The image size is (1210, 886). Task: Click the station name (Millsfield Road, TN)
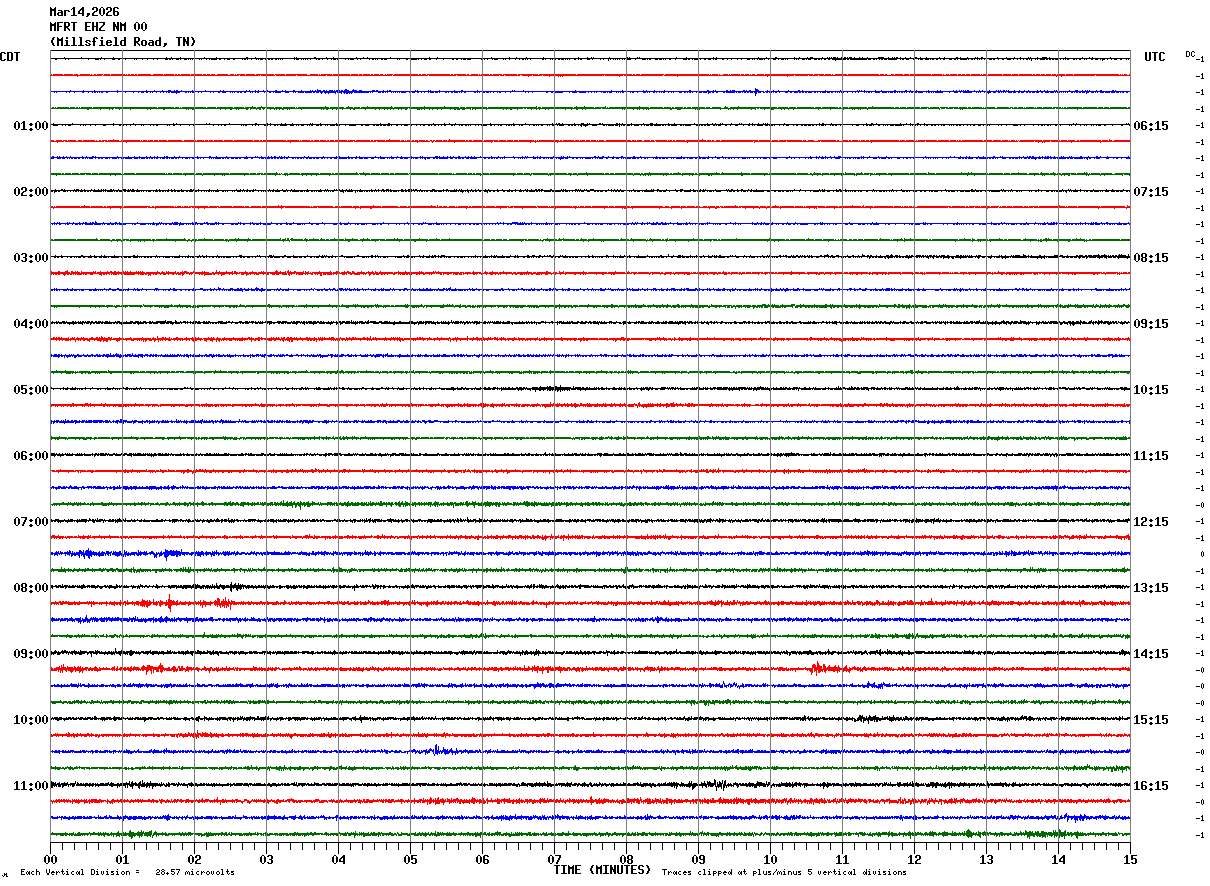tap(123, 42)
